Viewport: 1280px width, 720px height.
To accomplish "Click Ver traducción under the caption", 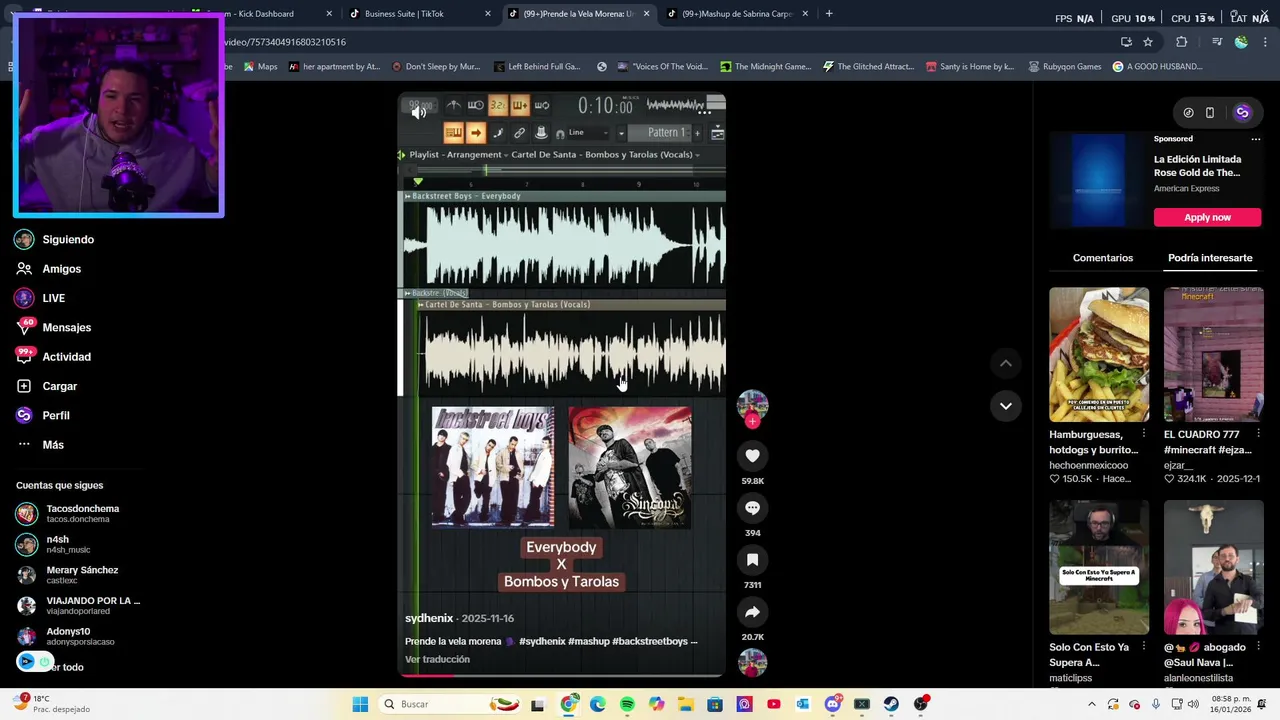I will 437,659.
